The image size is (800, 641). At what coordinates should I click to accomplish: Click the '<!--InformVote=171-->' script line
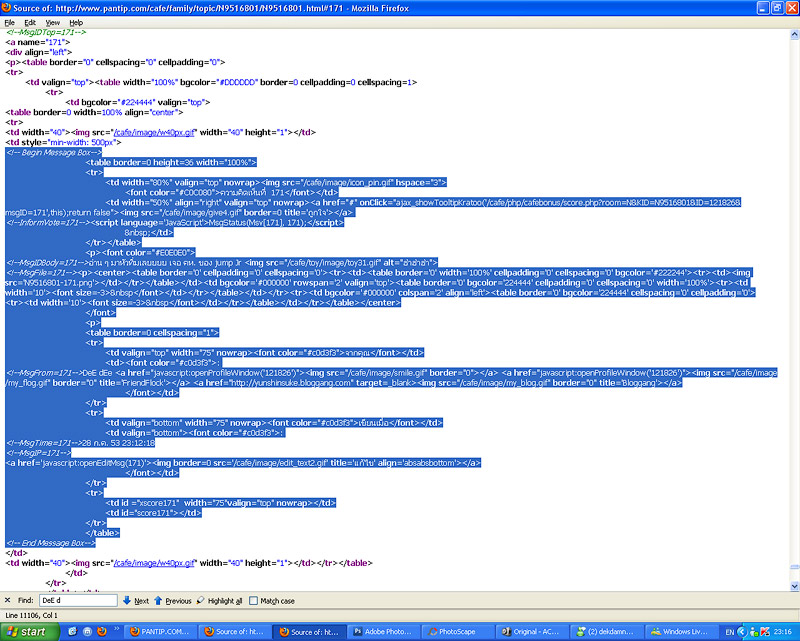175,223
